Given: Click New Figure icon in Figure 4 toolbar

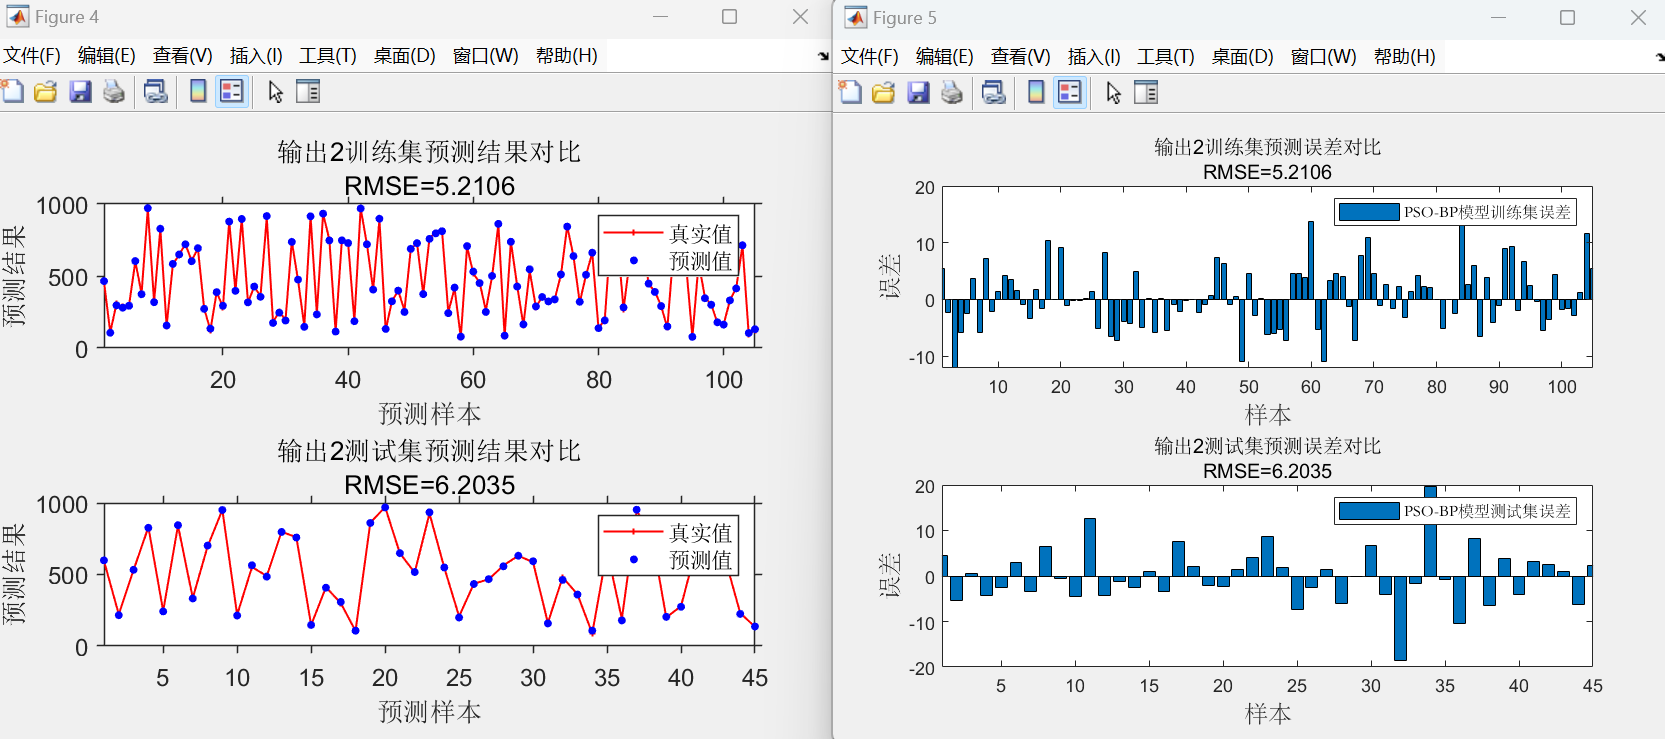Looking at the screenshot, I should point(13,92).
